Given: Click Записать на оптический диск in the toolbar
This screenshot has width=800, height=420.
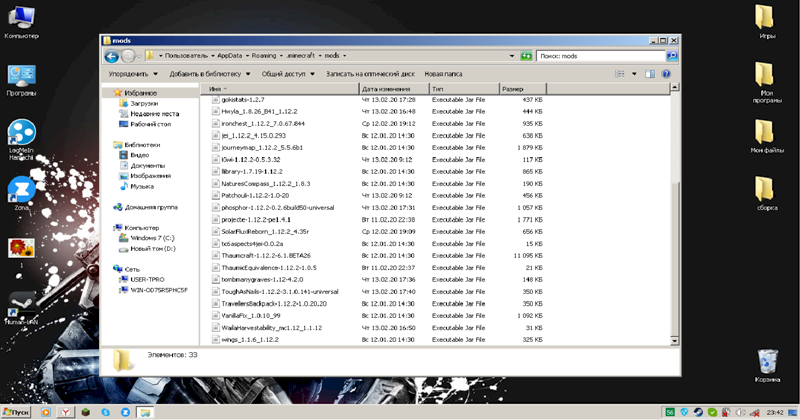Looking at the screenshot, I should 370,74.
